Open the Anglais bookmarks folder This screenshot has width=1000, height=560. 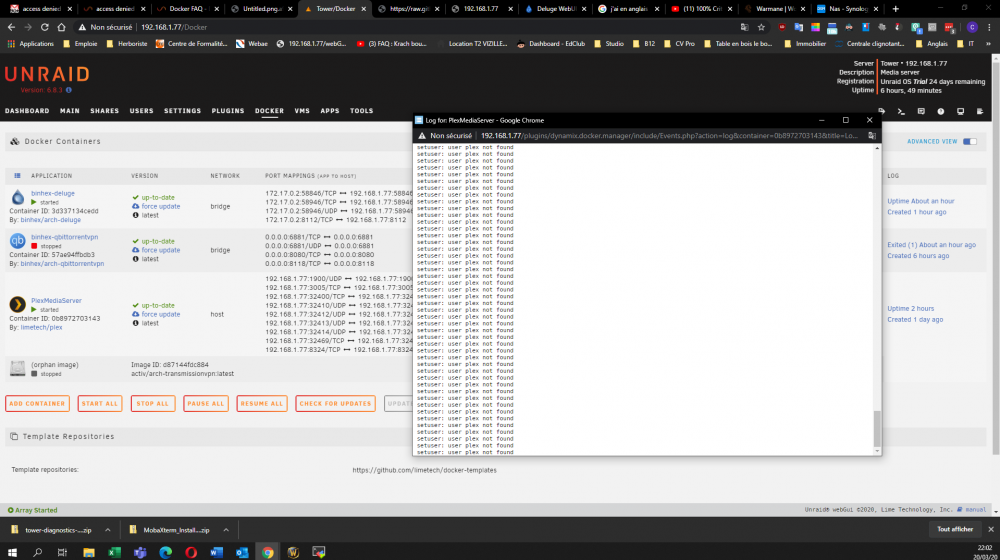click(x=932, y=44)
